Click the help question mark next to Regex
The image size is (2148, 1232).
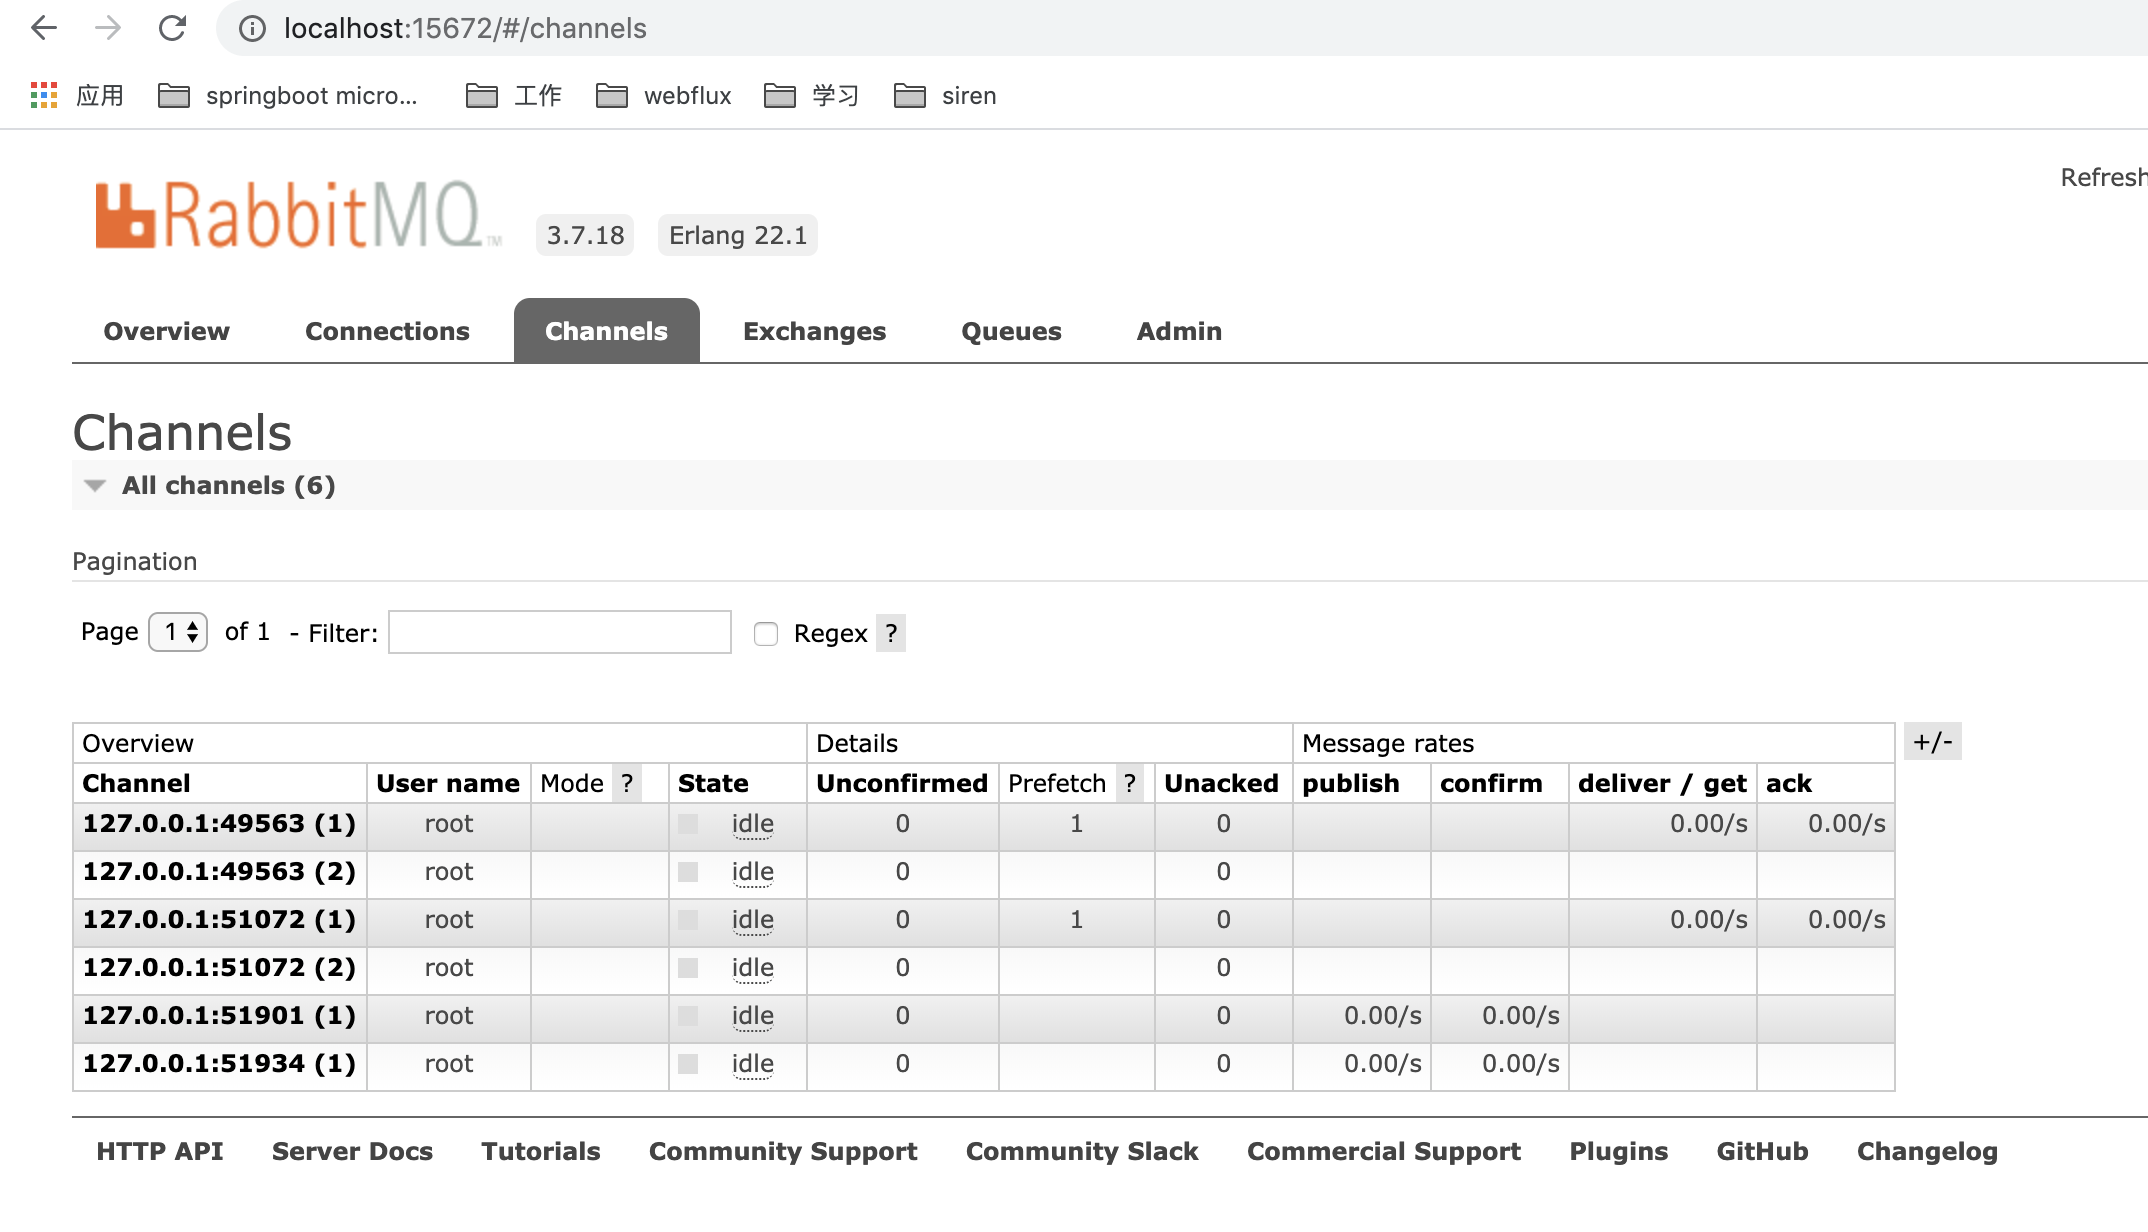891,633
